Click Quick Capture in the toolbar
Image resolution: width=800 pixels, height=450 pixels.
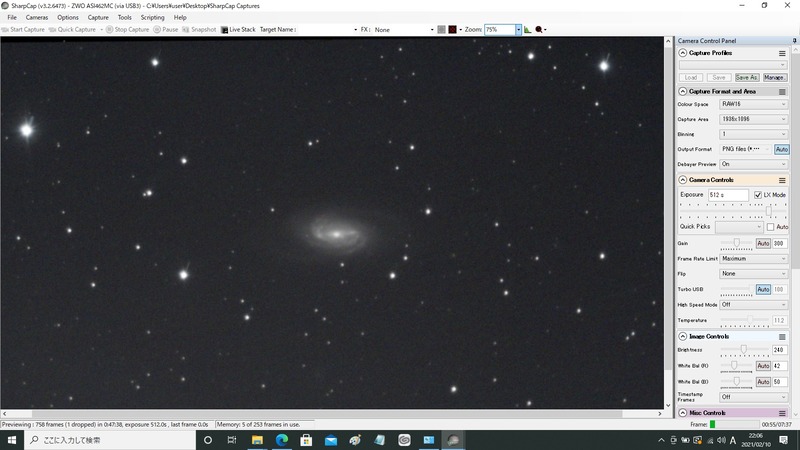coord(72,30)
